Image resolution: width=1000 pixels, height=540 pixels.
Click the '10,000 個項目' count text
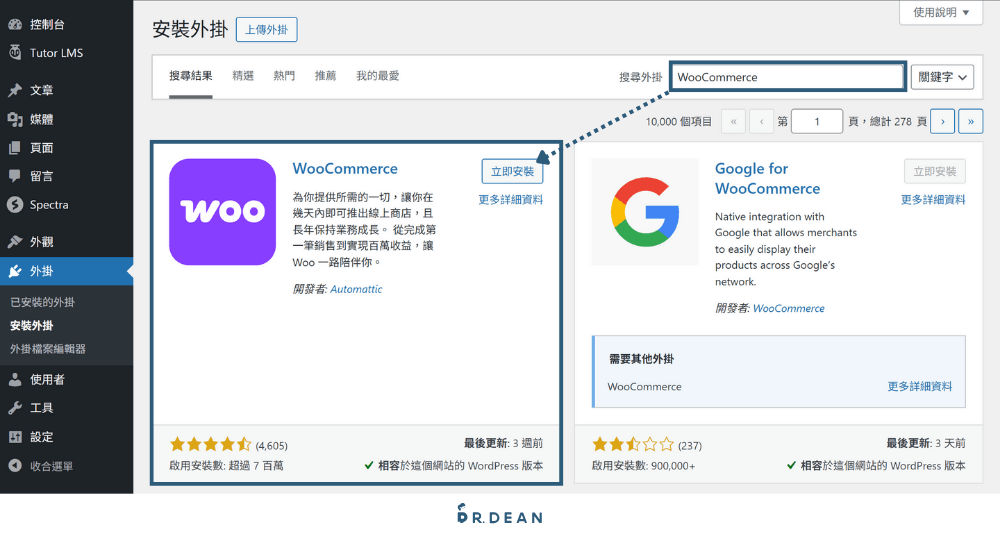click(x=679, y=122)
